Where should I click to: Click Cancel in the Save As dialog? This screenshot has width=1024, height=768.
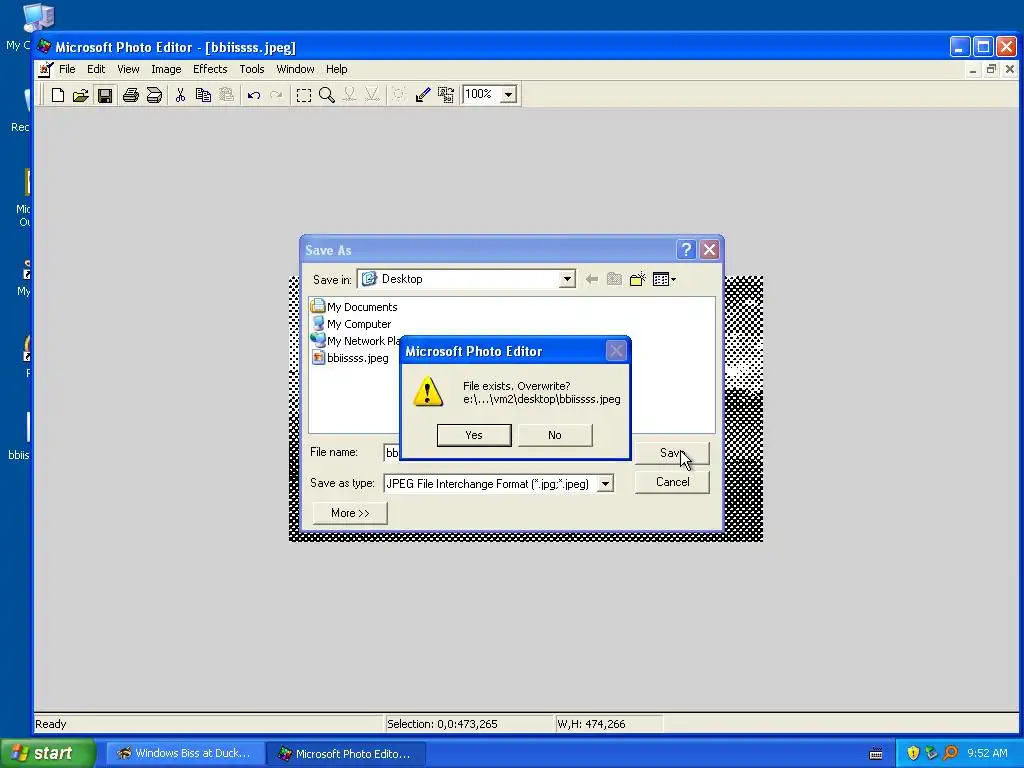pyautogui.click(x=672, y=482)
